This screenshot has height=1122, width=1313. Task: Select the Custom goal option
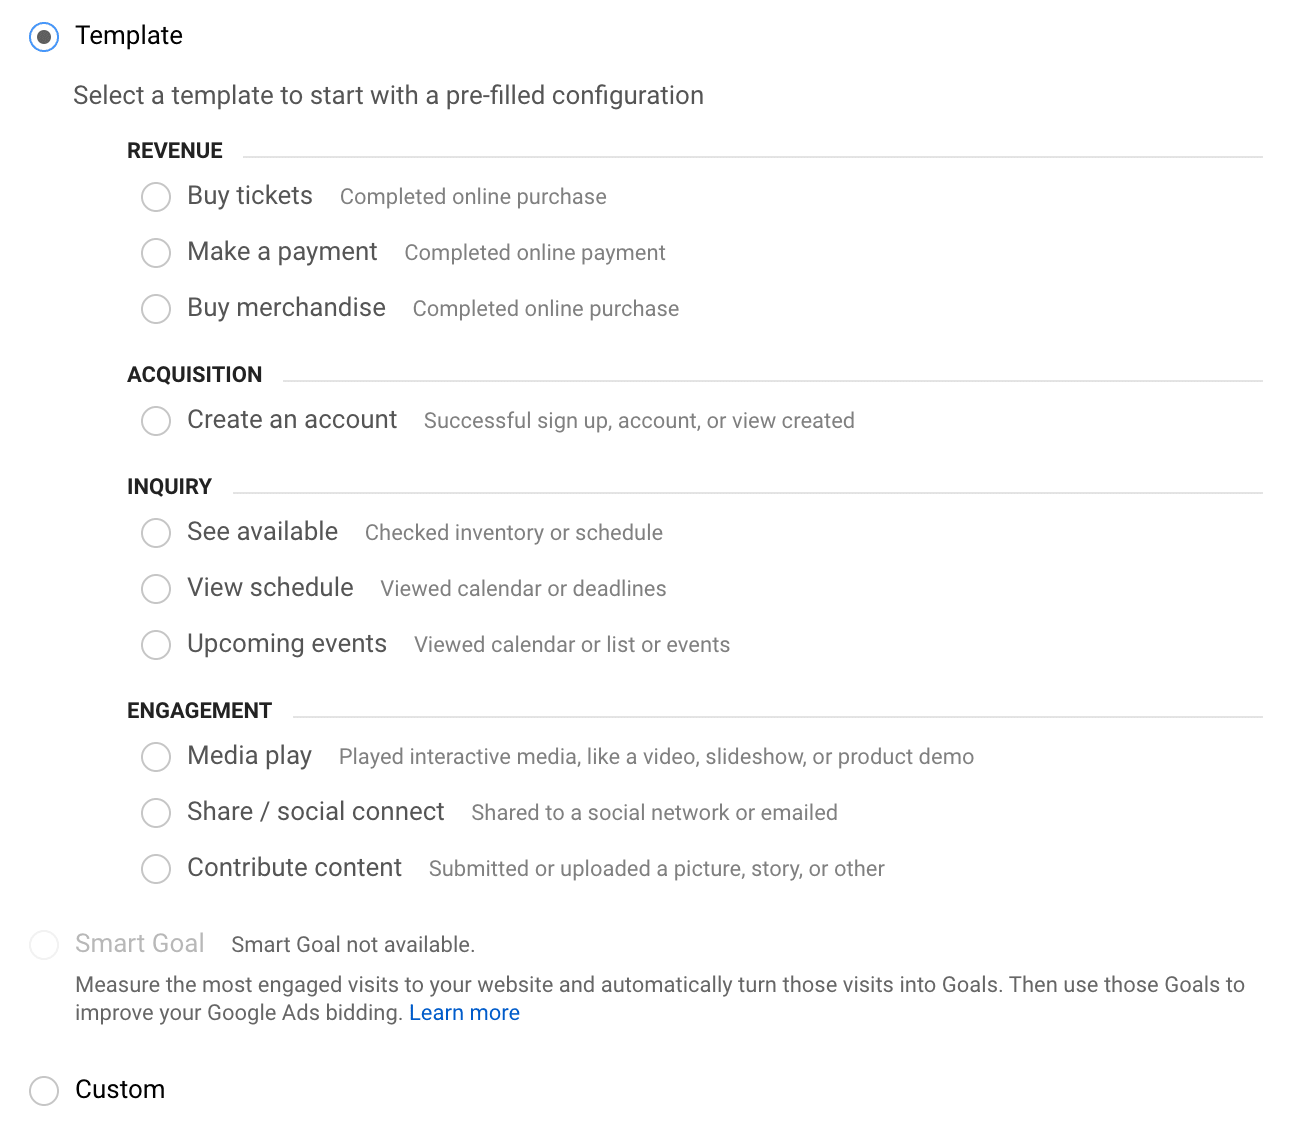(44, 1090)
